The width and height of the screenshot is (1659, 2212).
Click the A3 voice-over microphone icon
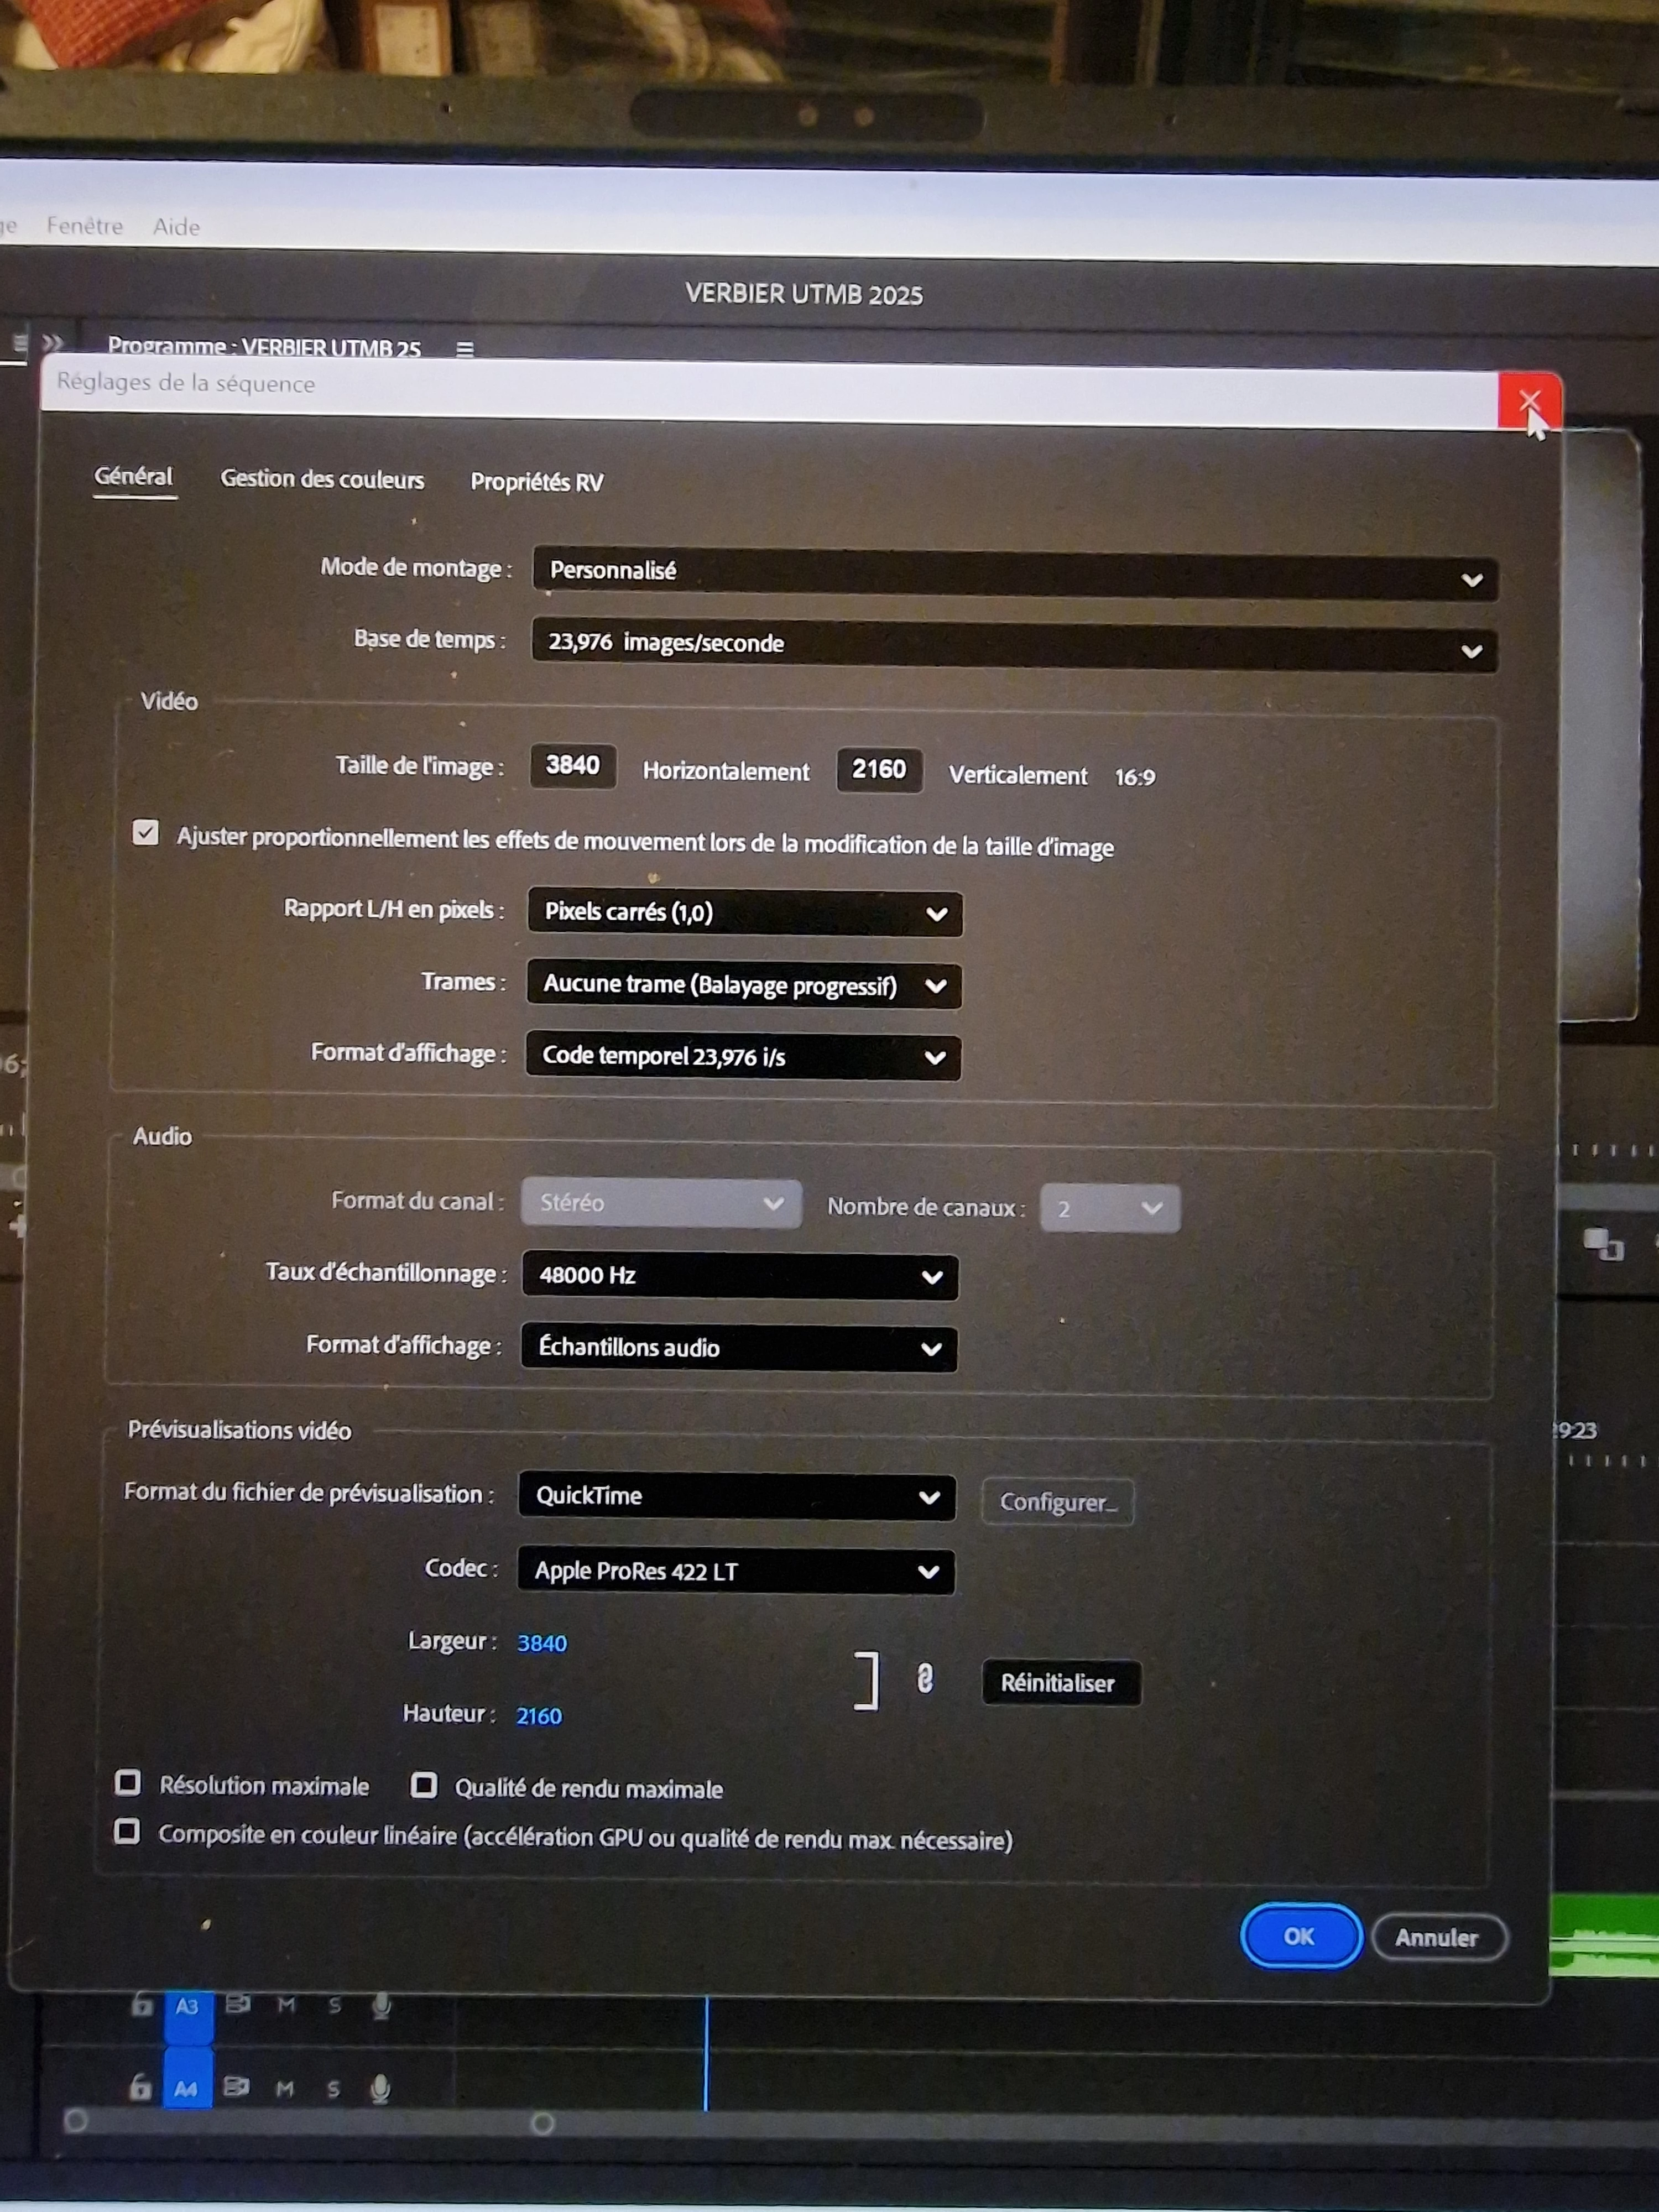(x=381, y=2005)
